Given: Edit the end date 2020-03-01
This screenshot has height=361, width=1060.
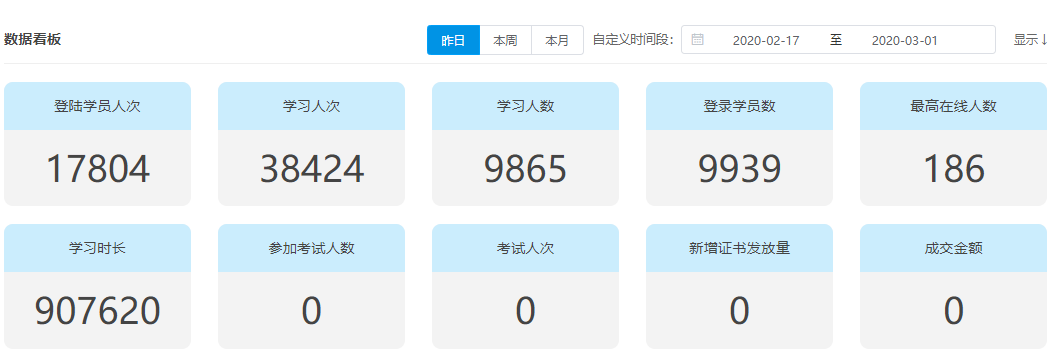Looking at the screenshot, I should [x=905, y=41].
